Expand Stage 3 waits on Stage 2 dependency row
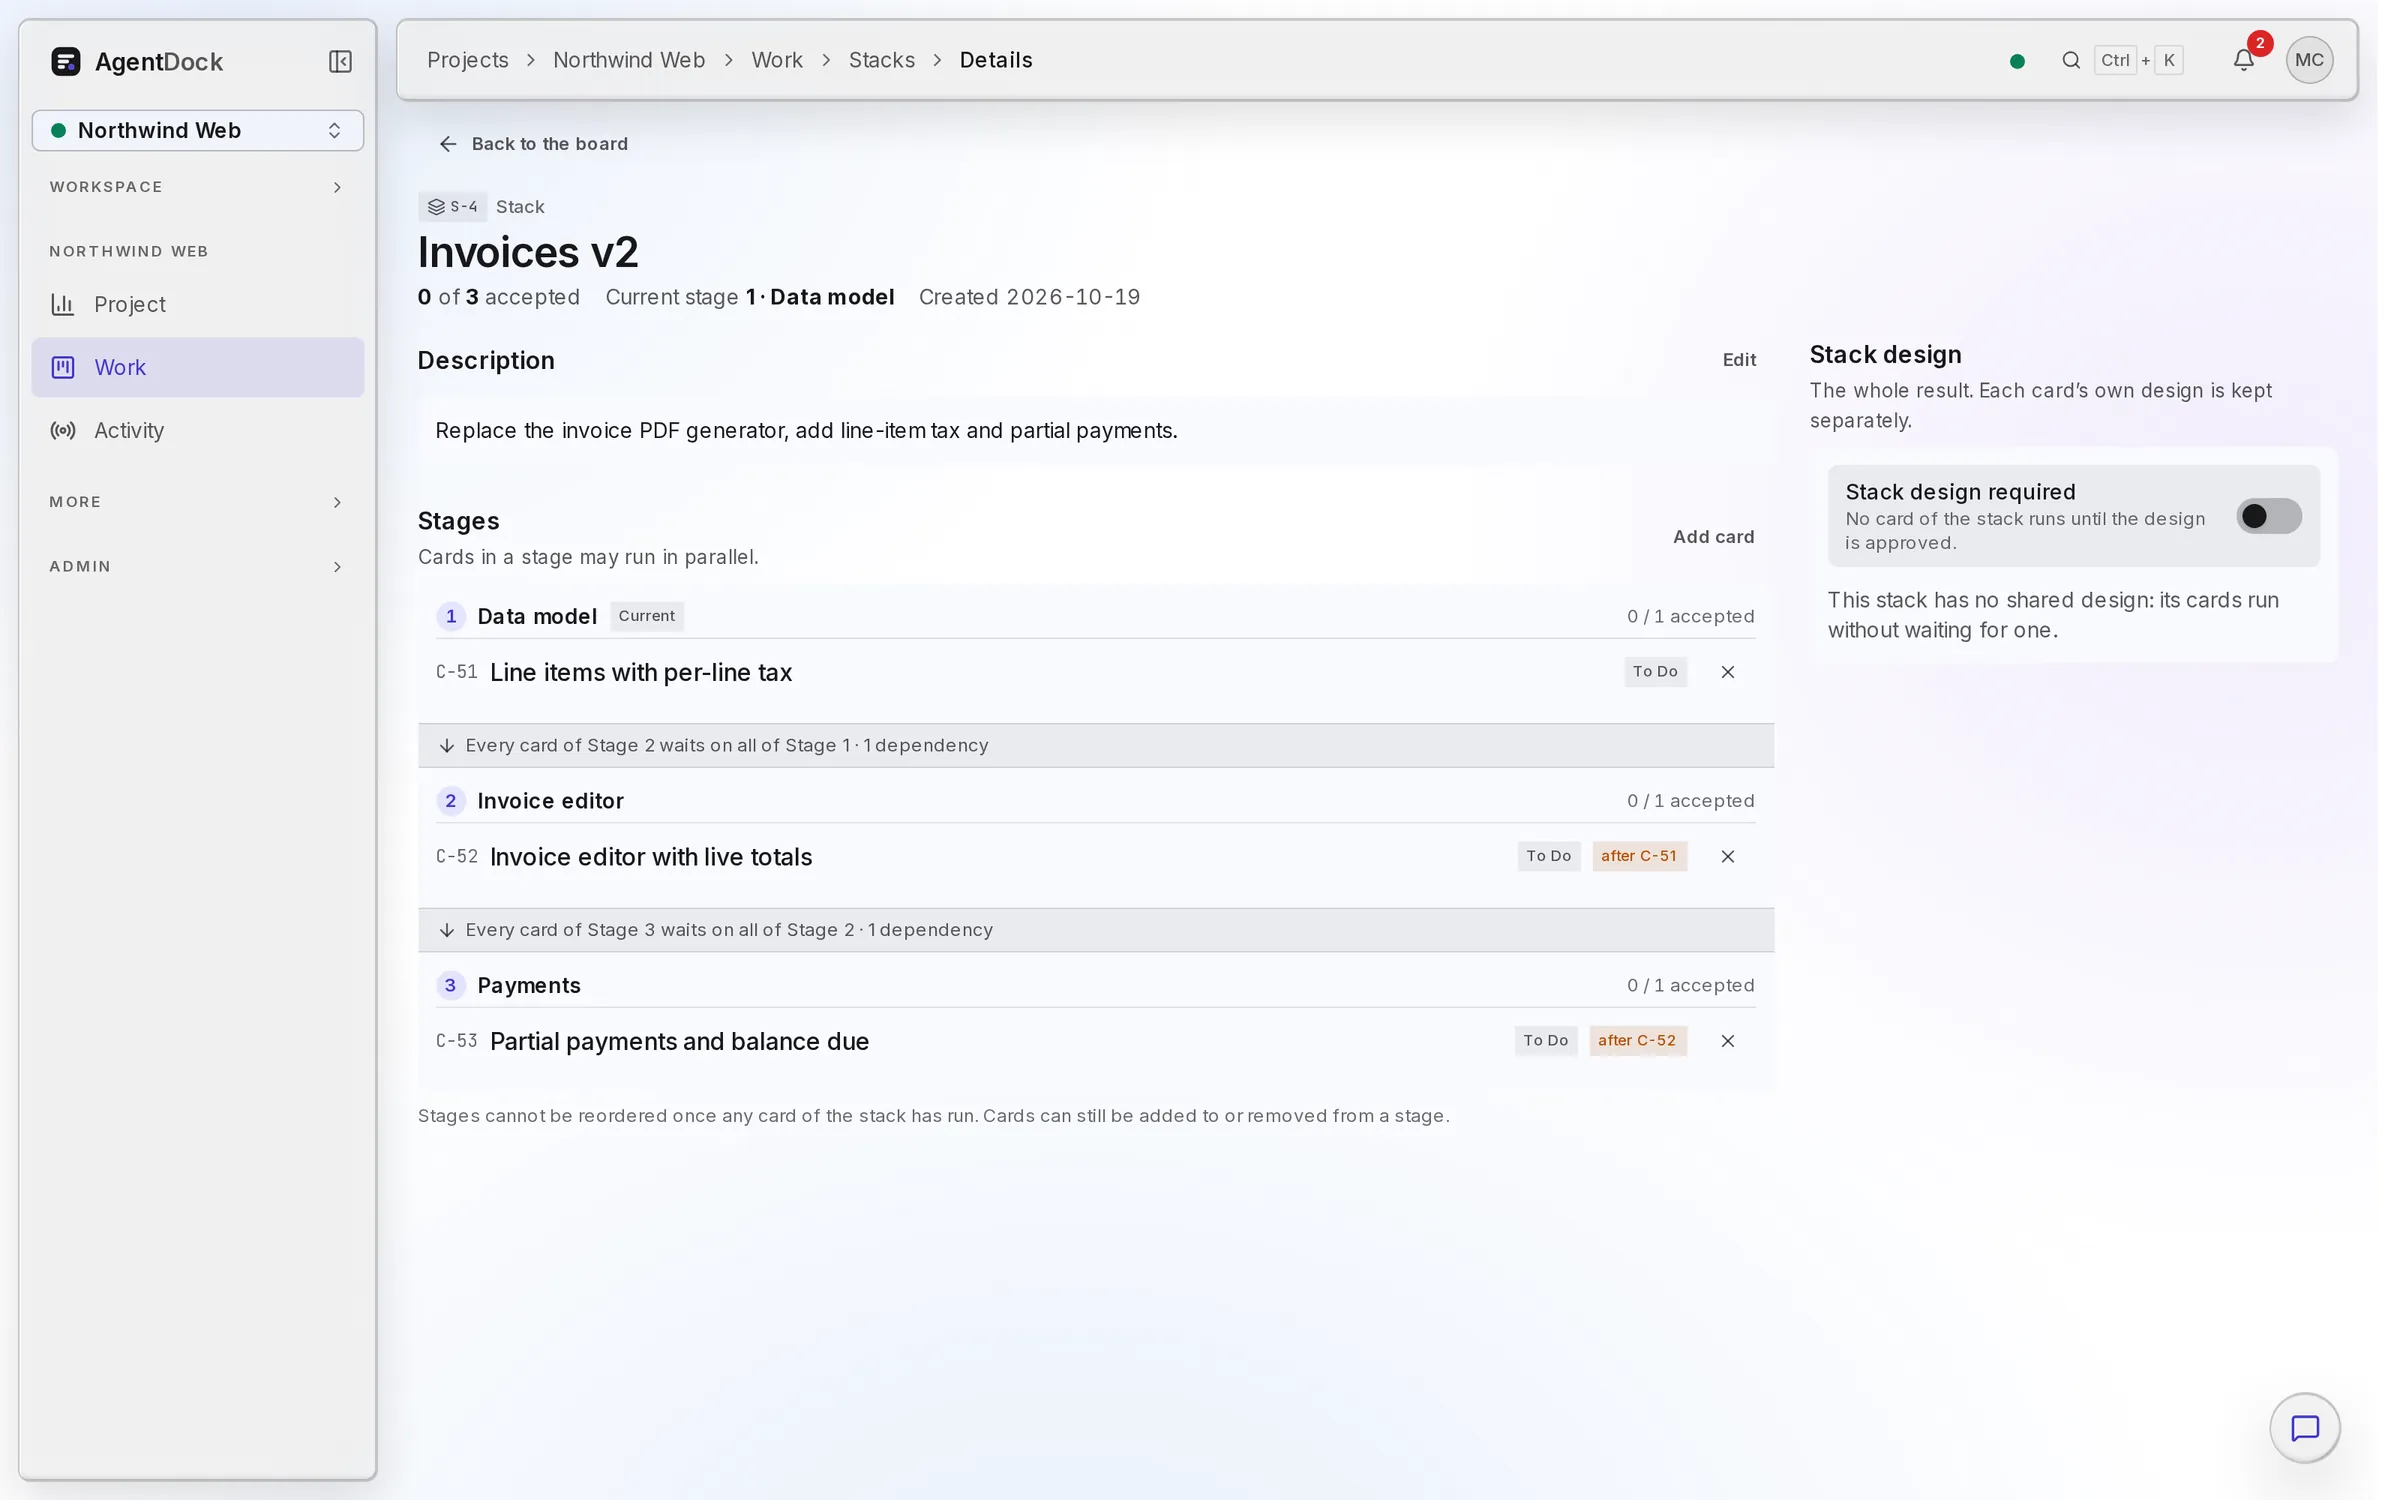Screen dimensions: 2400x1500 click(x=1096, y=930)
